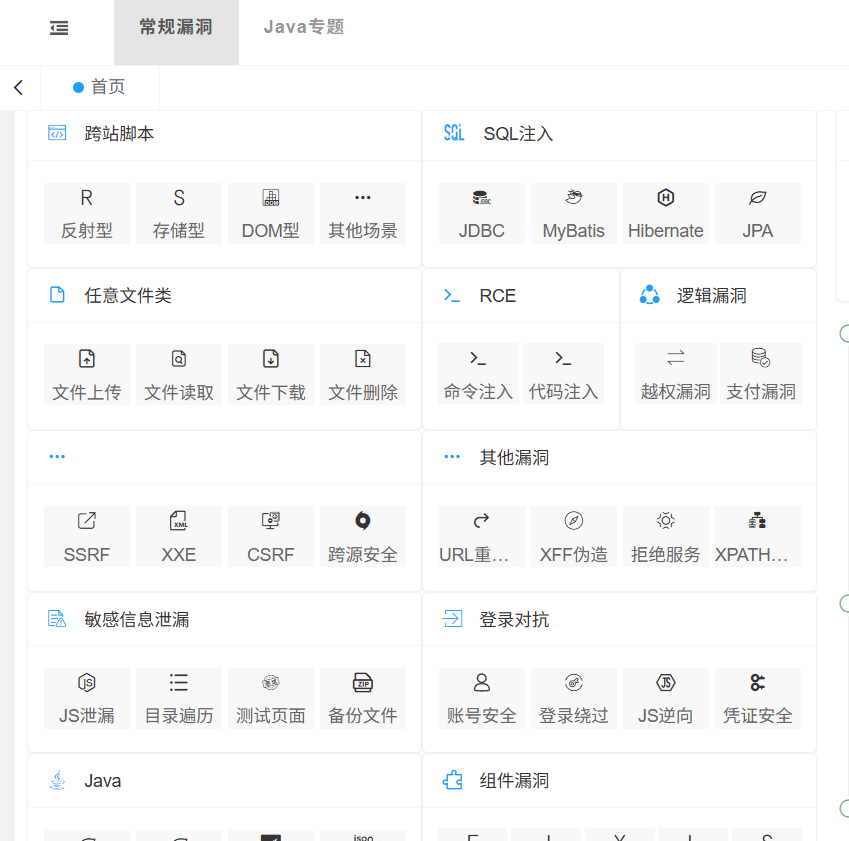Open the 命令注入 RCE item
The height and width of the screenshot is (841, 849).
478,374
